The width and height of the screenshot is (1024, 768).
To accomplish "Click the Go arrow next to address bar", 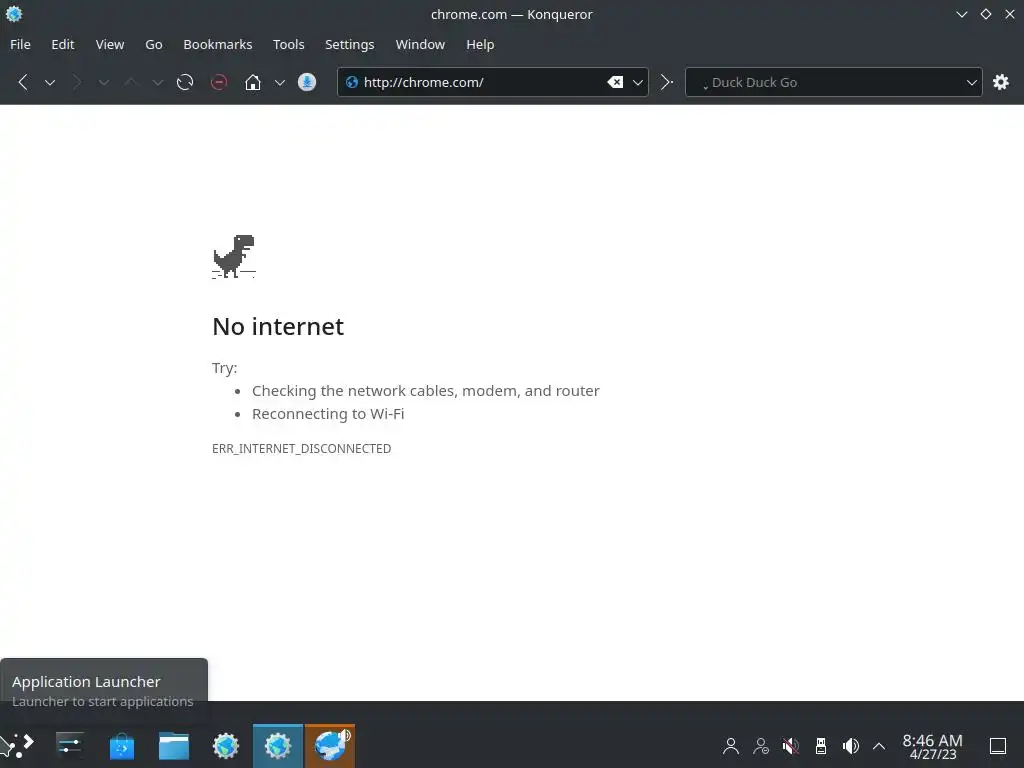I will (666, 82).
